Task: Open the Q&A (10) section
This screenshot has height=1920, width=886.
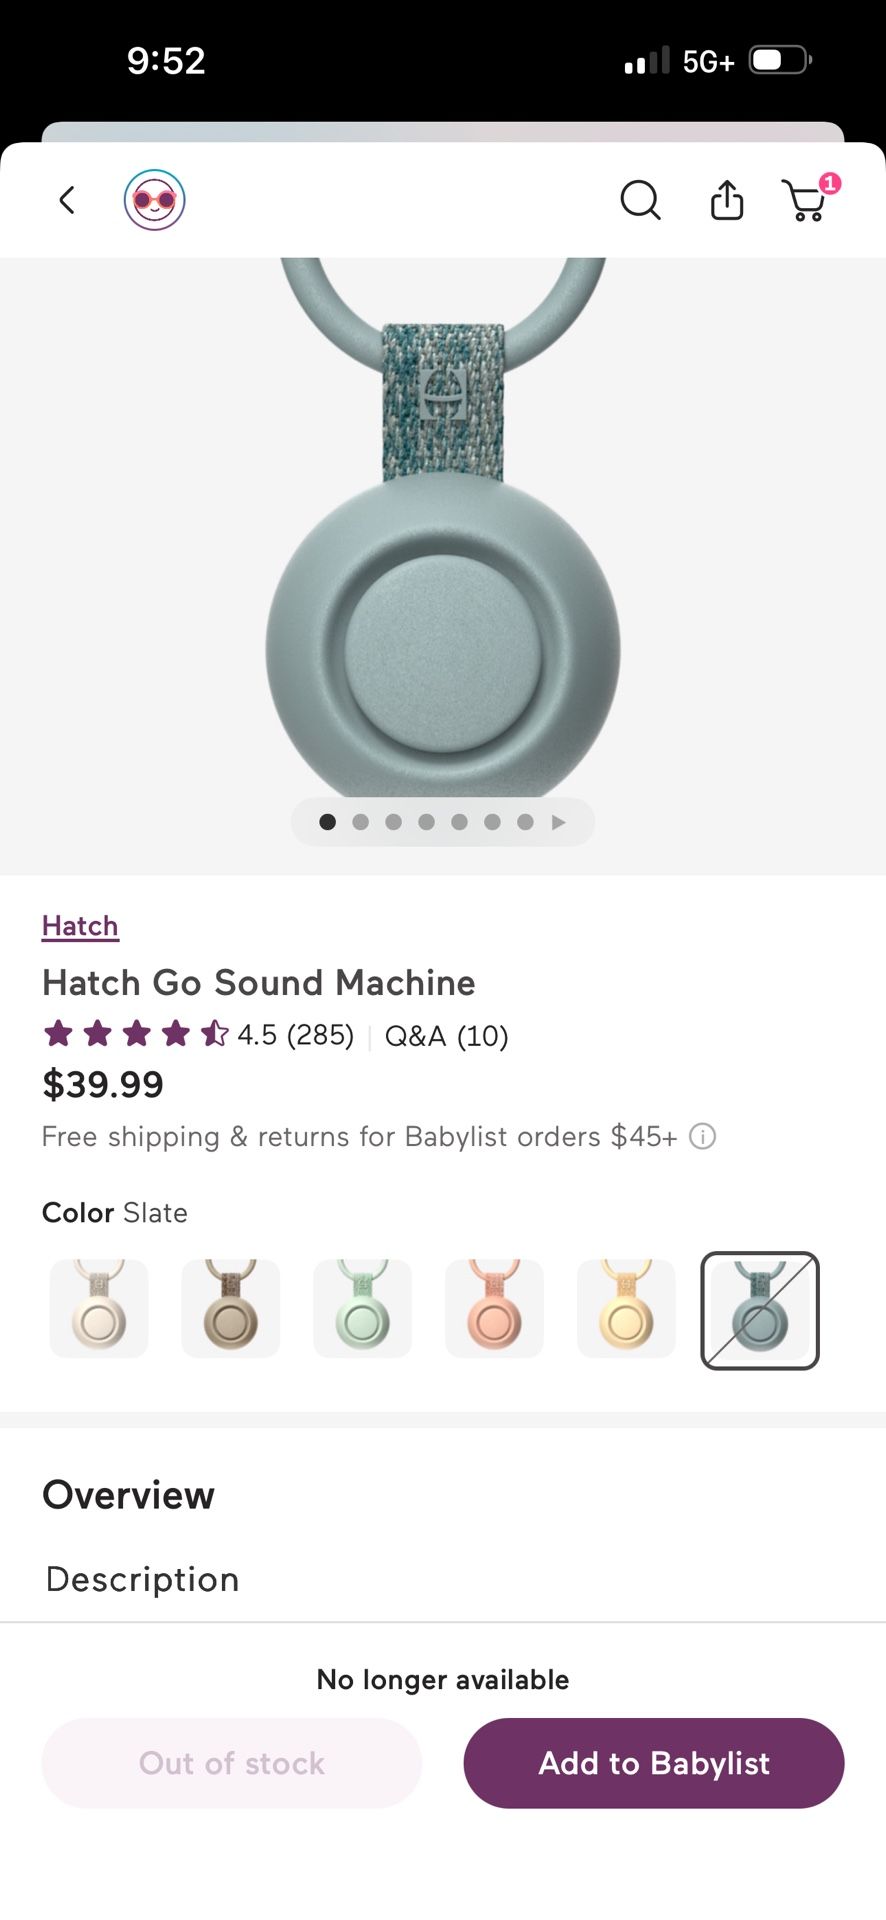Action: (x=446, y=1036)
